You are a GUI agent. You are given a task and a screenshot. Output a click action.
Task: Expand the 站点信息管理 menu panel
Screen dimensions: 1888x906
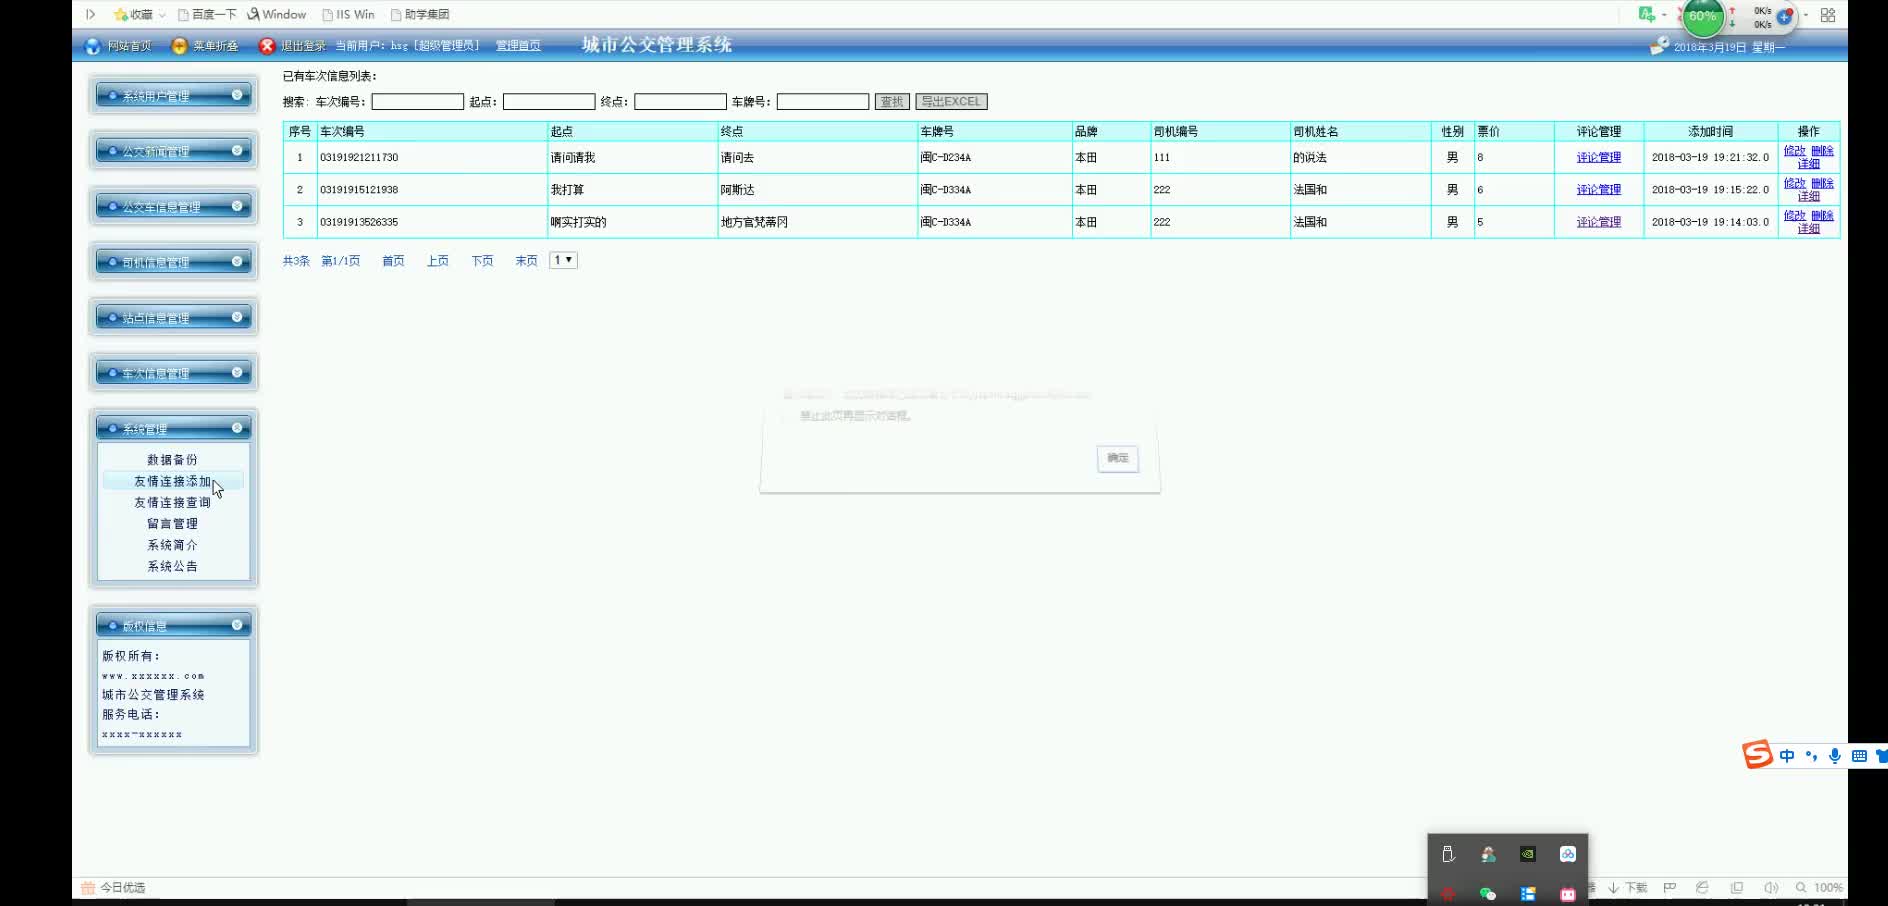[173, 317]
